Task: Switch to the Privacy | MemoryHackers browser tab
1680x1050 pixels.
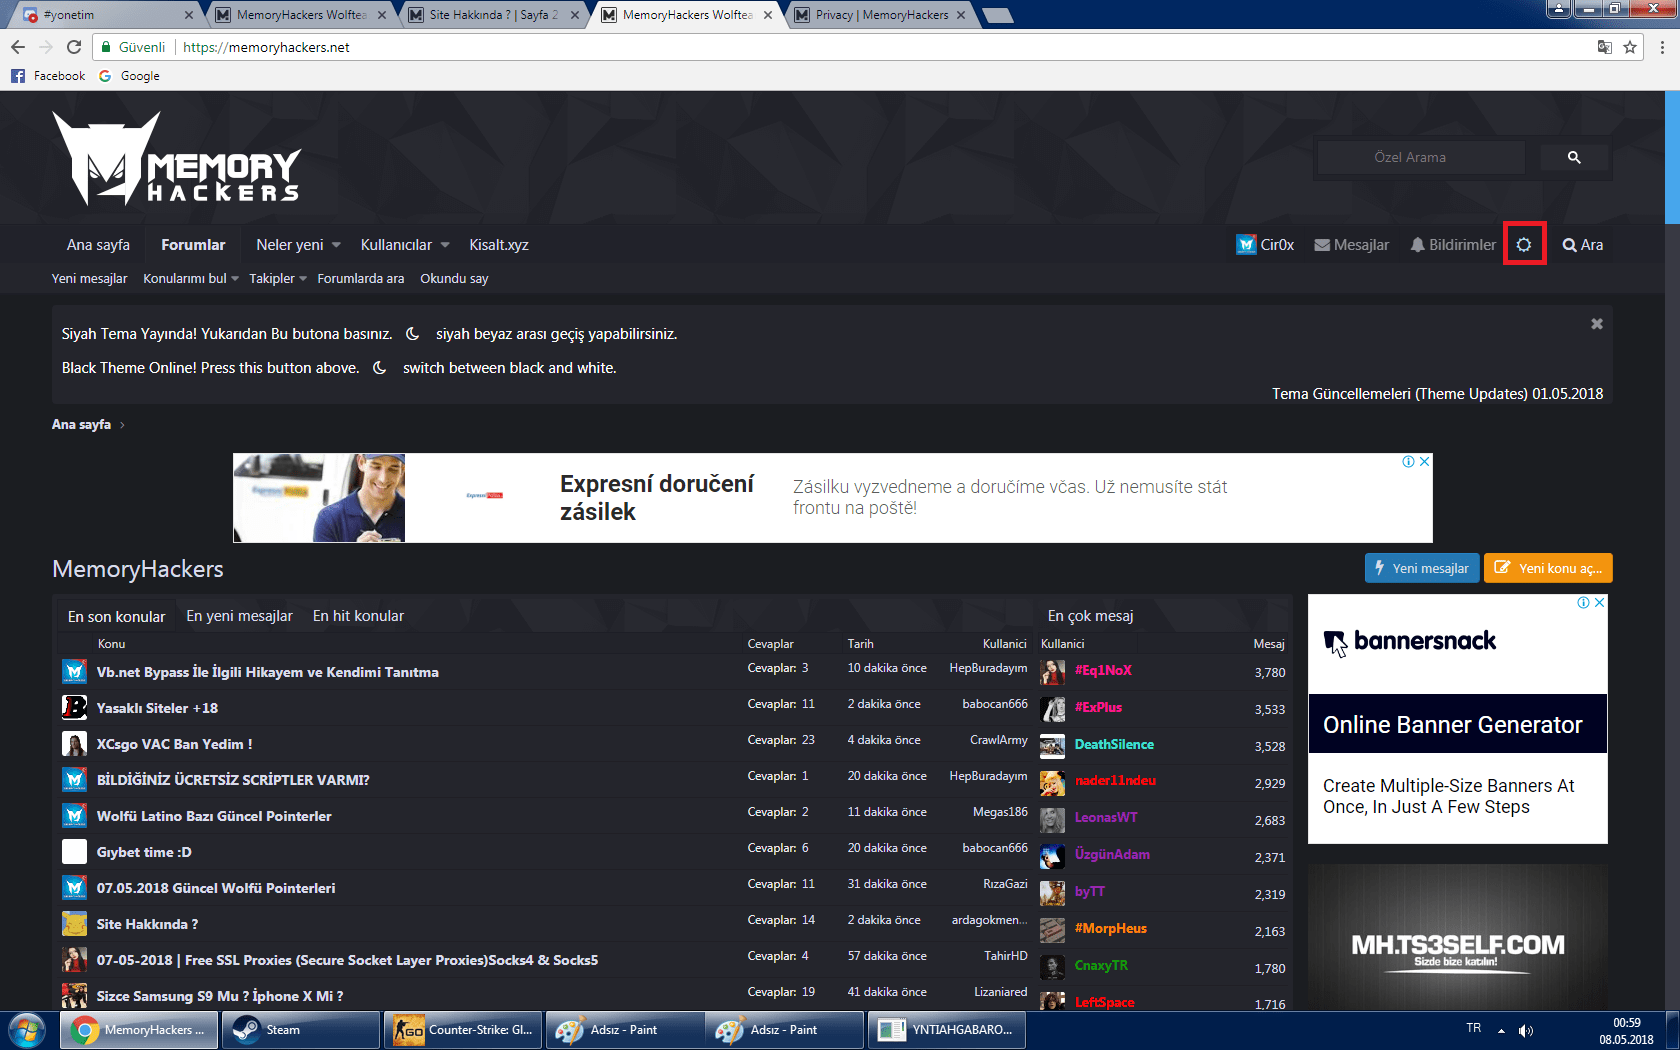Action: (880, 15)
